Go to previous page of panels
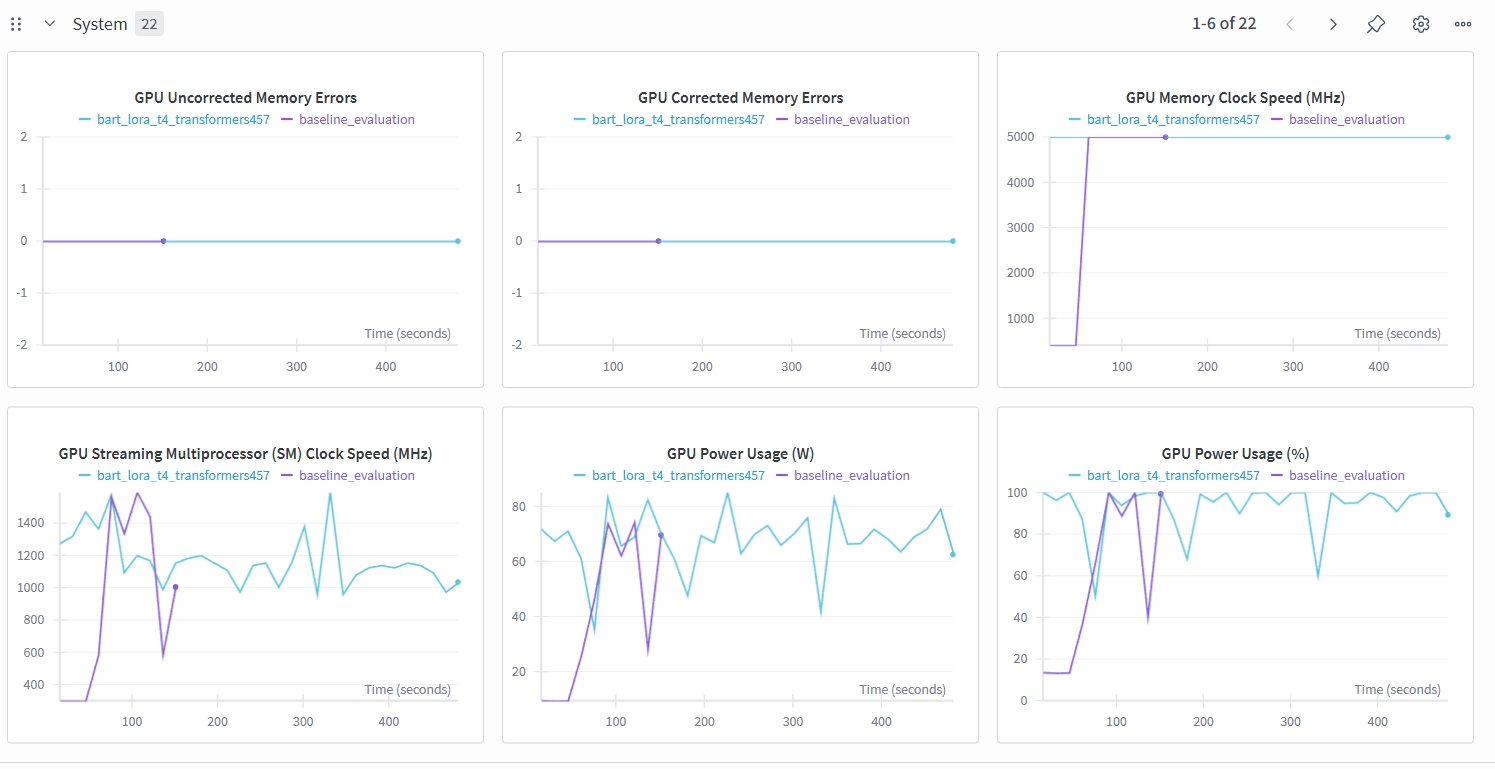This screenshot has height=769, width=1495. pyautogui.click(x=1289, y=24)
